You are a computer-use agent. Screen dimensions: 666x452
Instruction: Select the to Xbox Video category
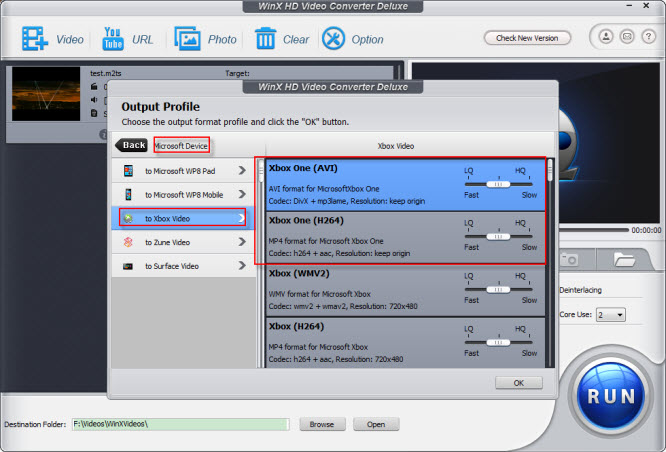coord(183,218)
